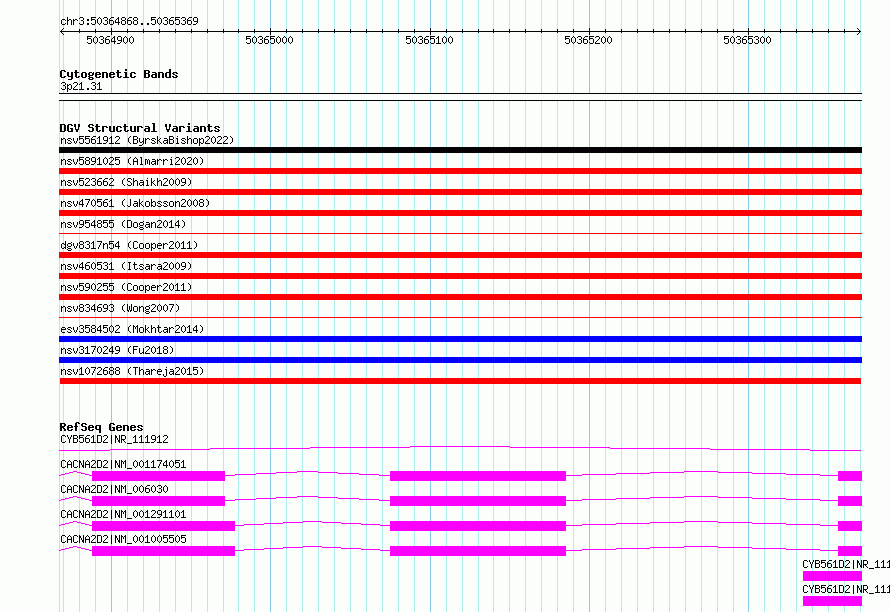Click last exon of CACNA2D2|NM_001005505 at right edge
890x612 pixels.
(850, 551)
